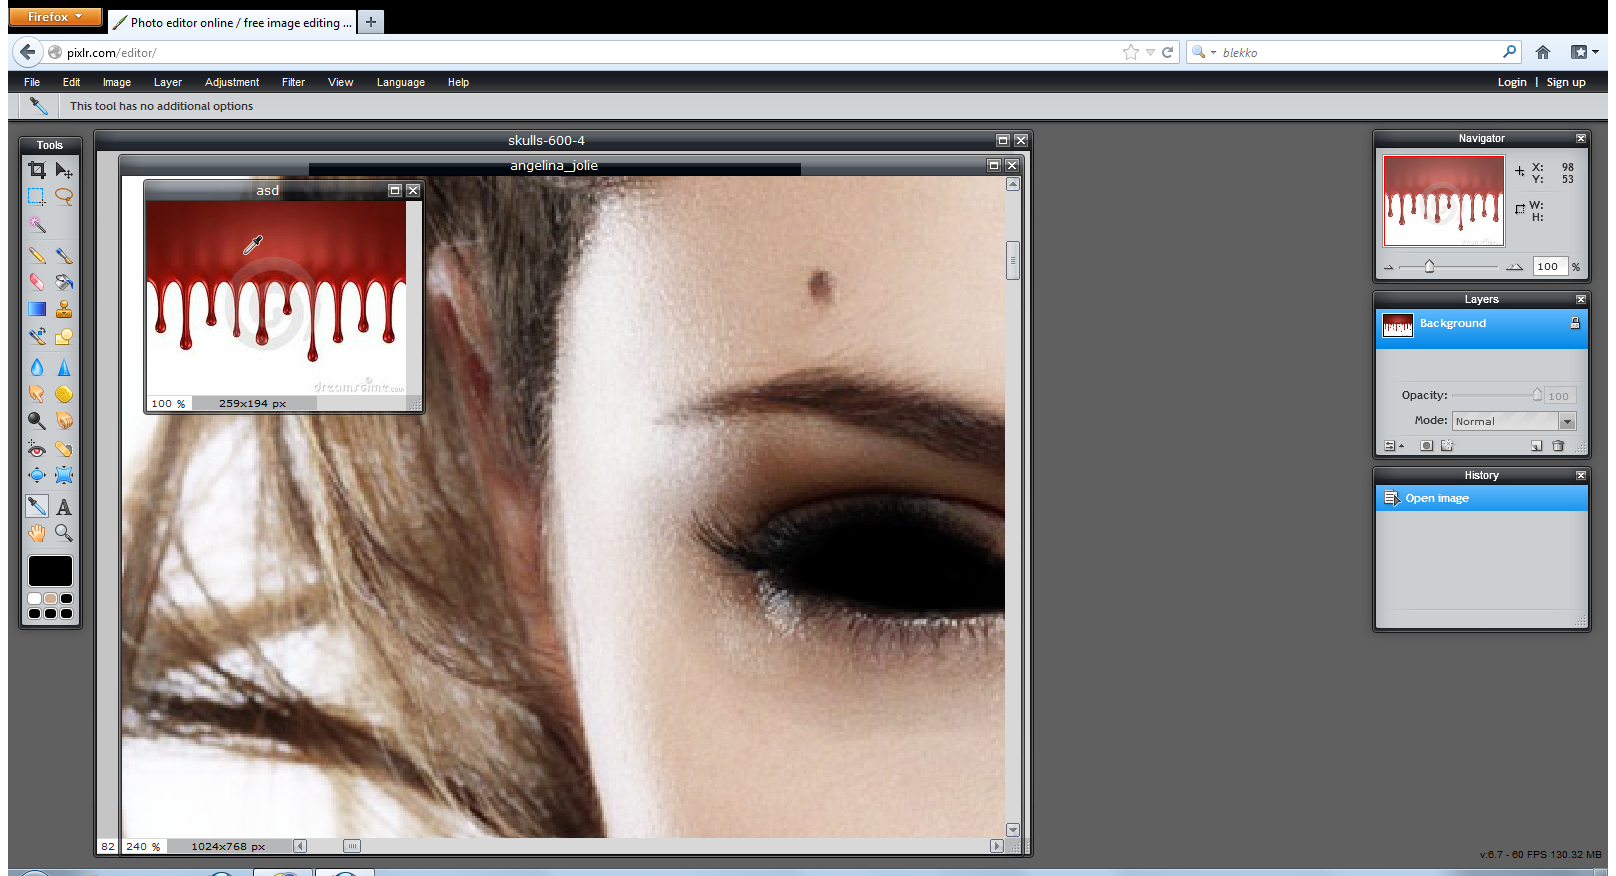This screenshot has width=1616, height=876.
Task: Select the Paint Bucket tool
Action: 64,282
